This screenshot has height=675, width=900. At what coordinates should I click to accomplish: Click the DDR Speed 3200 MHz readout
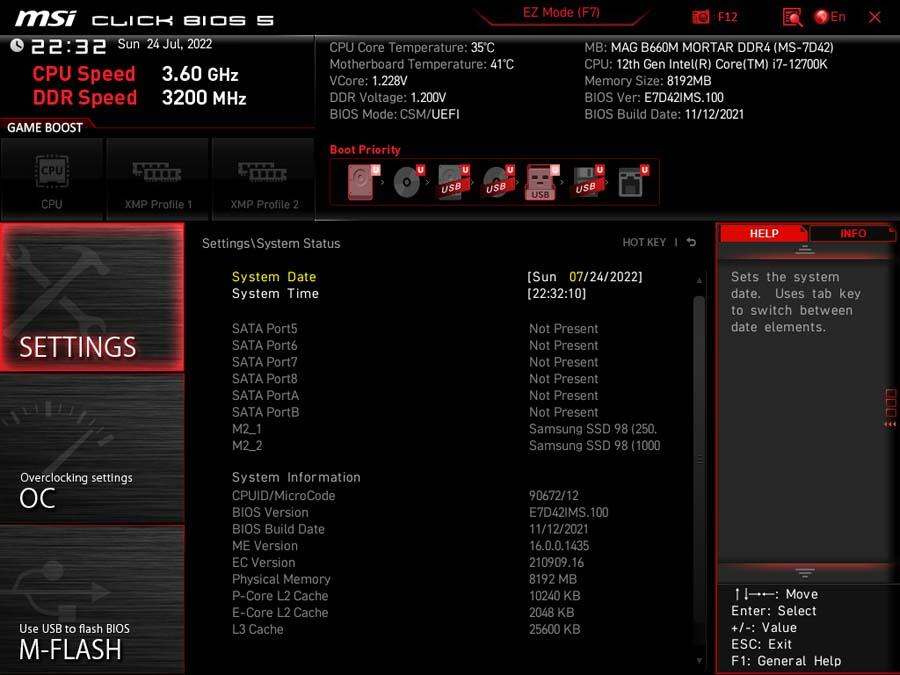point(139,98)
